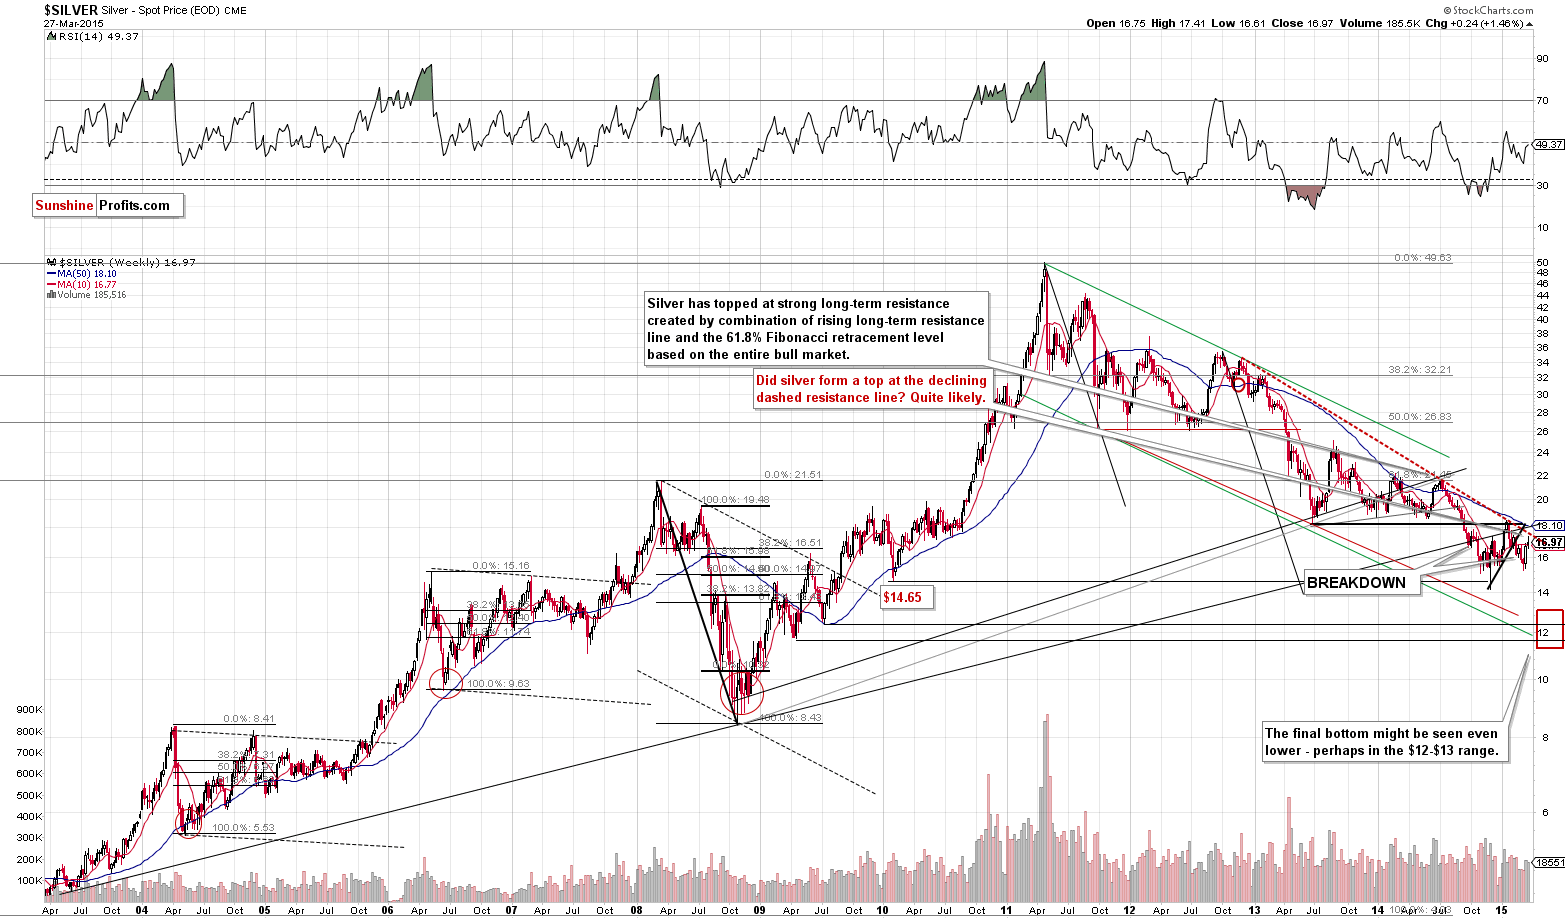Image resolution: width=1565 pixels, height=919 pixels.
Task: Select the blue MA(50) line swatch
Action: pyautogui.click(x=49, y=274)
